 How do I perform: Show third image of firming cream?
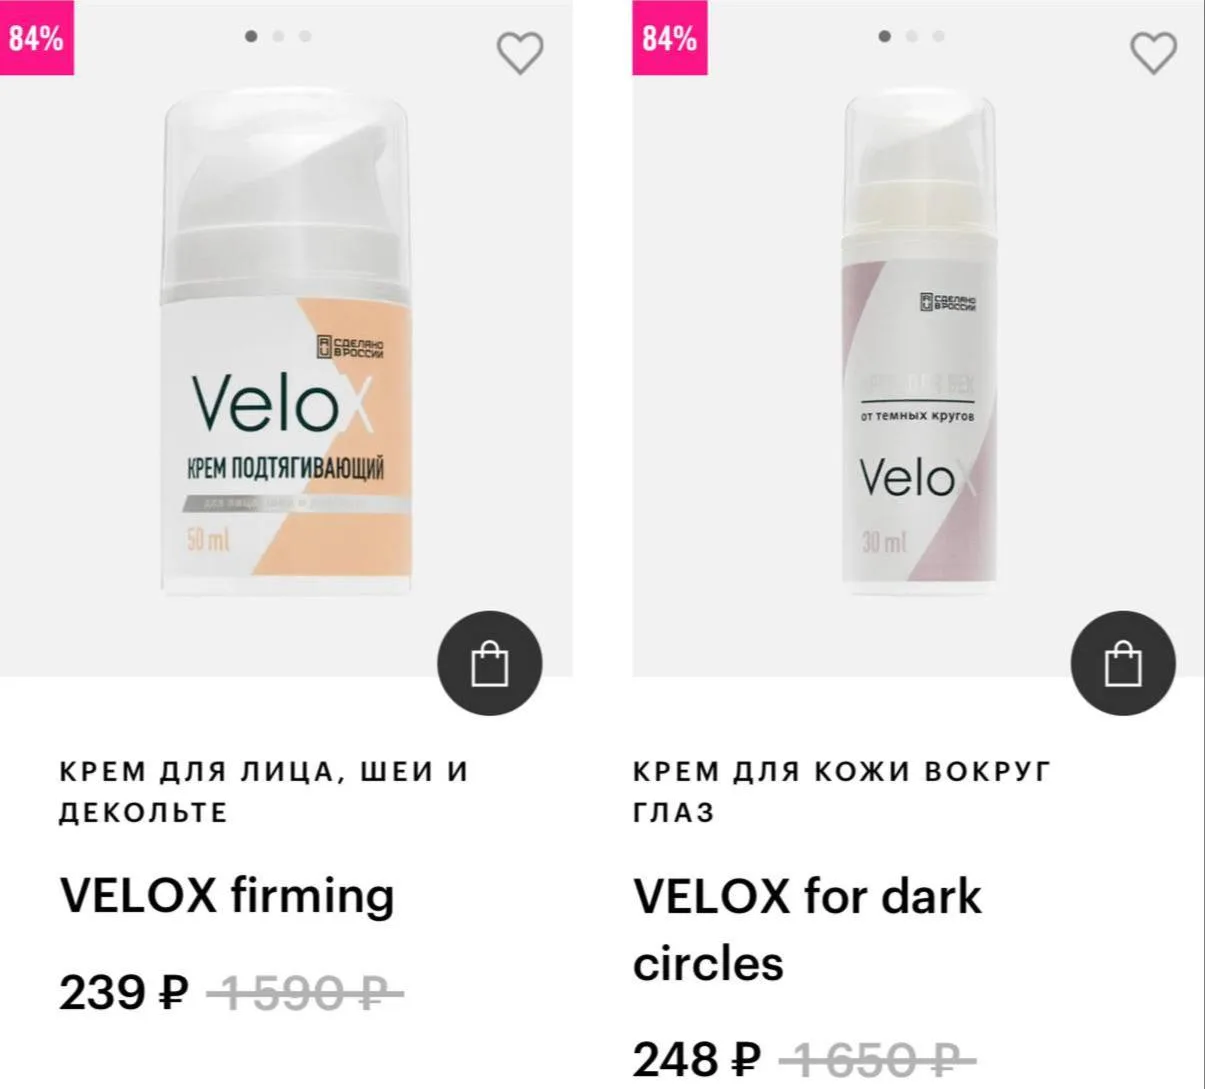pos(305,36)
